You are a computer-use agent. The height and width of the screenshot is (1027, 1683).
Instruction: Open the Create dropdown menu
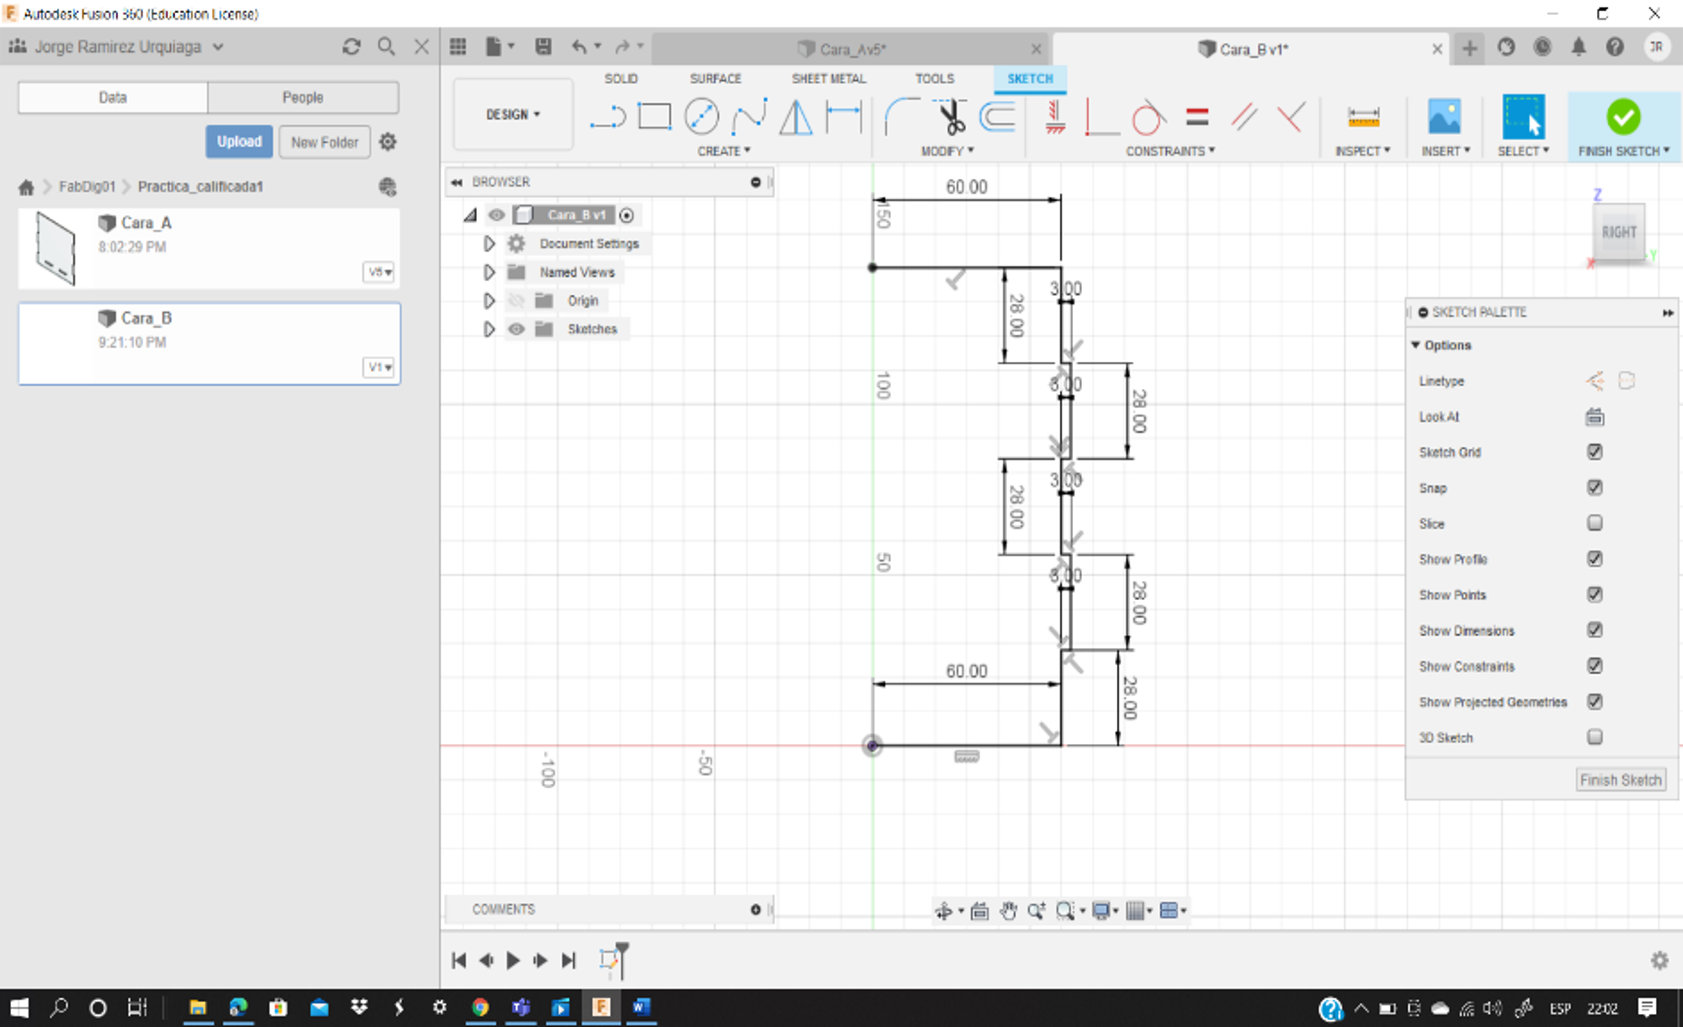pos(724,151)
